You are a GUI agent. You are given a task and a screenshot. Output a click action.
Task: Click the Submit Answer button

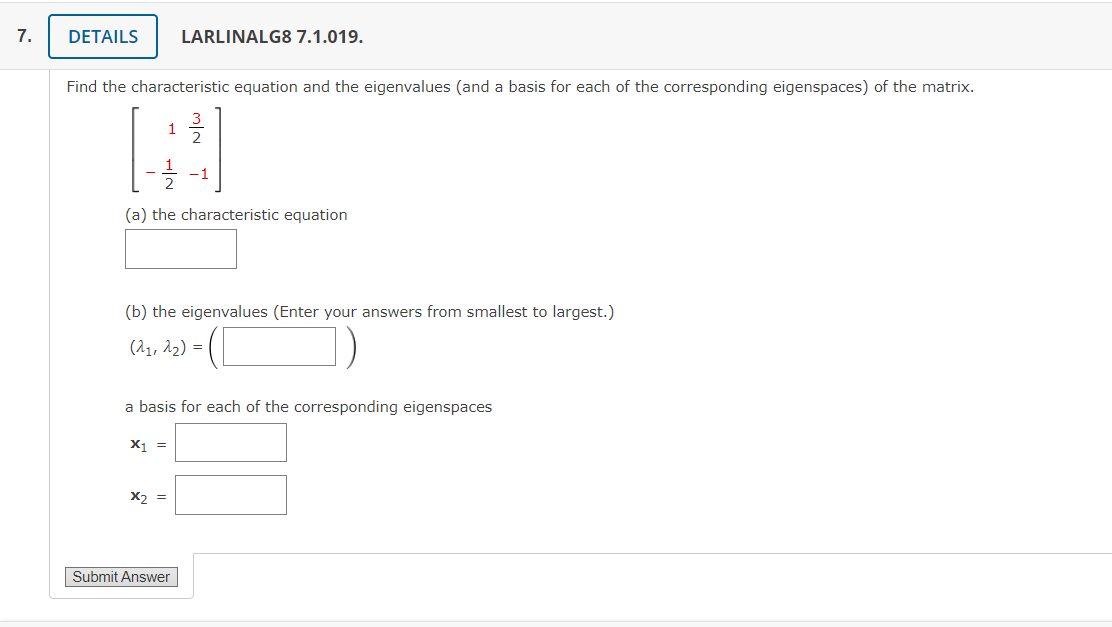click(x=121, y=576)
